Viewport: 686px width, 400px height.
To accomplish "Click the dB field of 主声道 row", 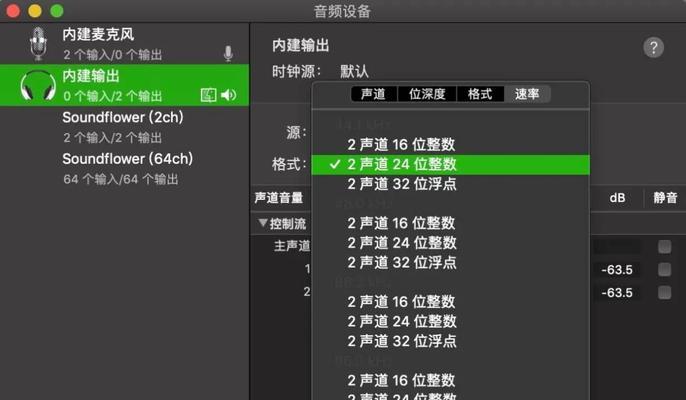I will [617, 247].
